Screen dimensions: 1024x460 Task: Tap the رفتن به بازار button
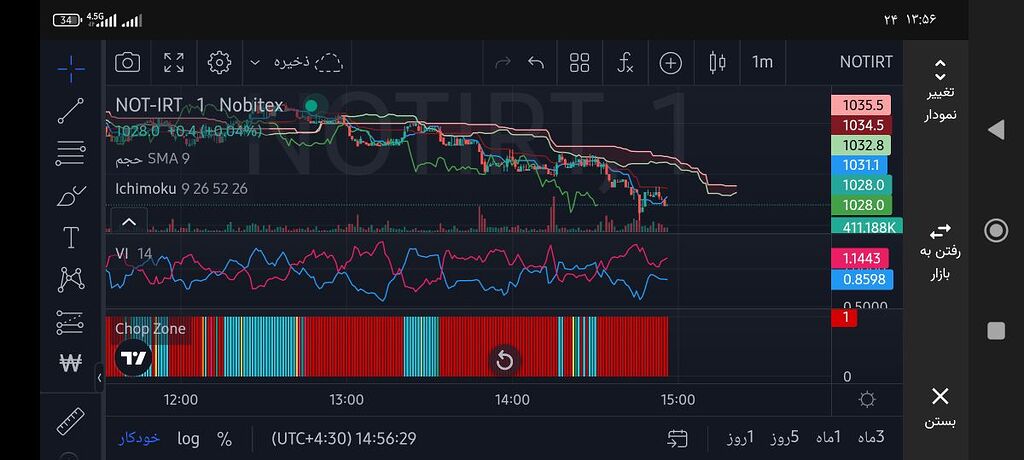pyautogui.click(x=939, y=251)
